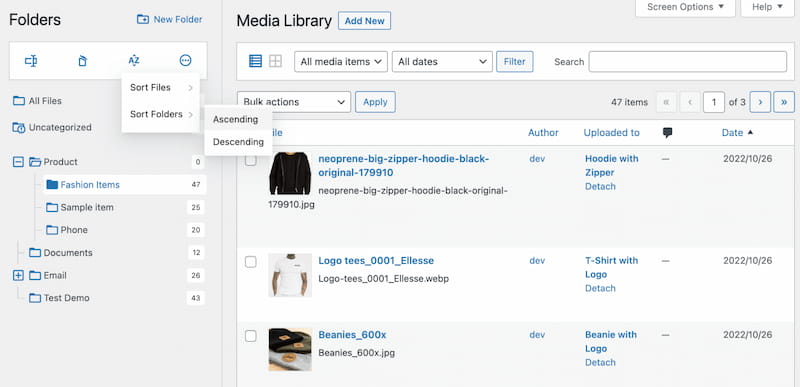Expand the Email folder tree
The image size is (800, 387).
18,275
